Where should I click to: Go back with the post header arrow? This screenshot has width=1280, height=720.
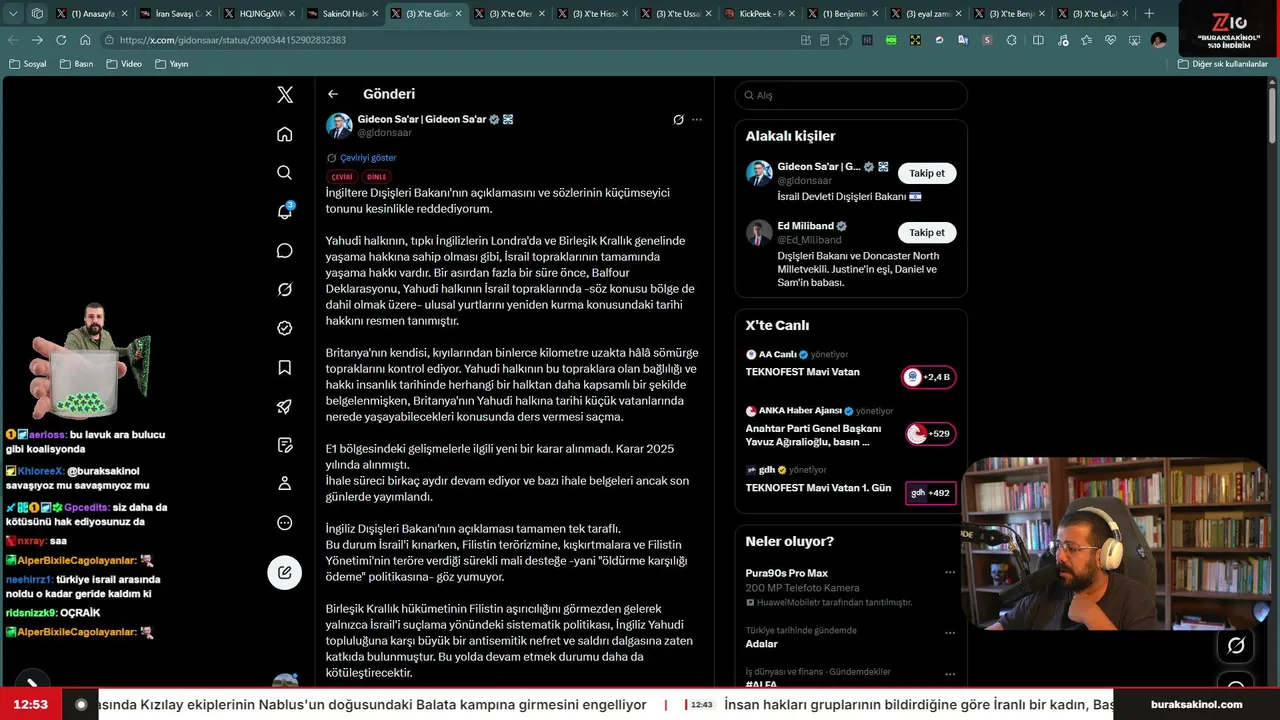coord(333,94)
